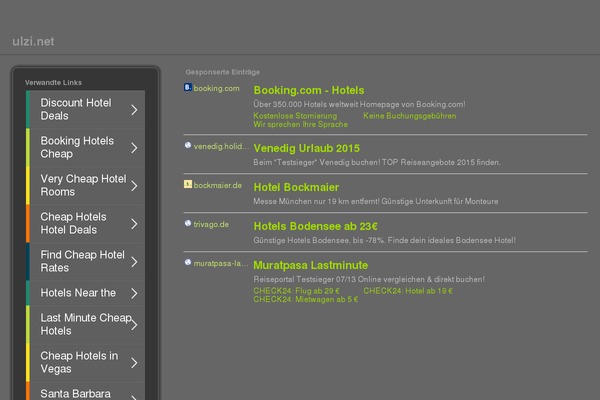Click the chevron next to Last Minute Cheap Hotels
The image size is (600, 400).
click(x=134, y=325)
